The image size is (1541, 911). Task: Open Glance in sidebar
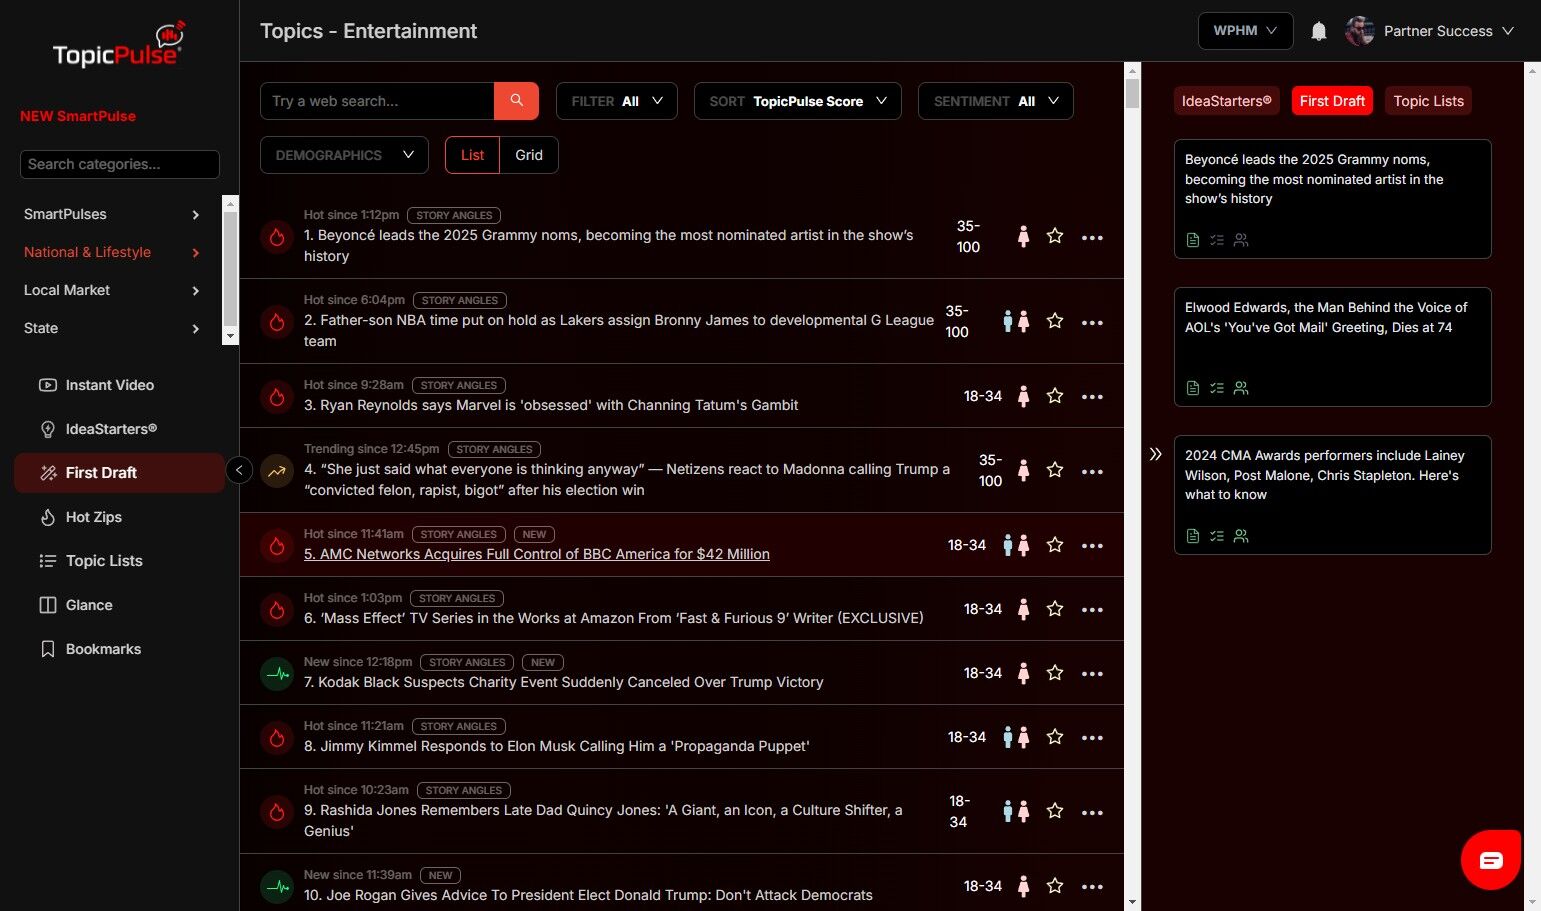[119, 605]
